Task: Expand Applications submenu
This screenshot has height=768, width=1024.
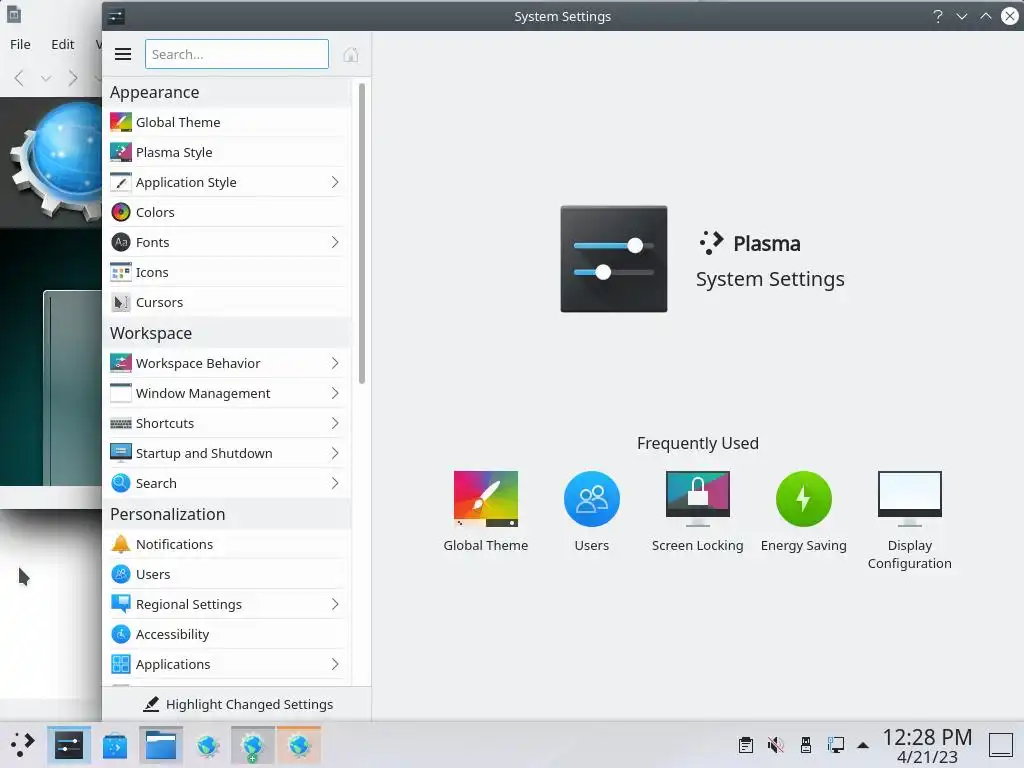Action: tap(334, 664)
